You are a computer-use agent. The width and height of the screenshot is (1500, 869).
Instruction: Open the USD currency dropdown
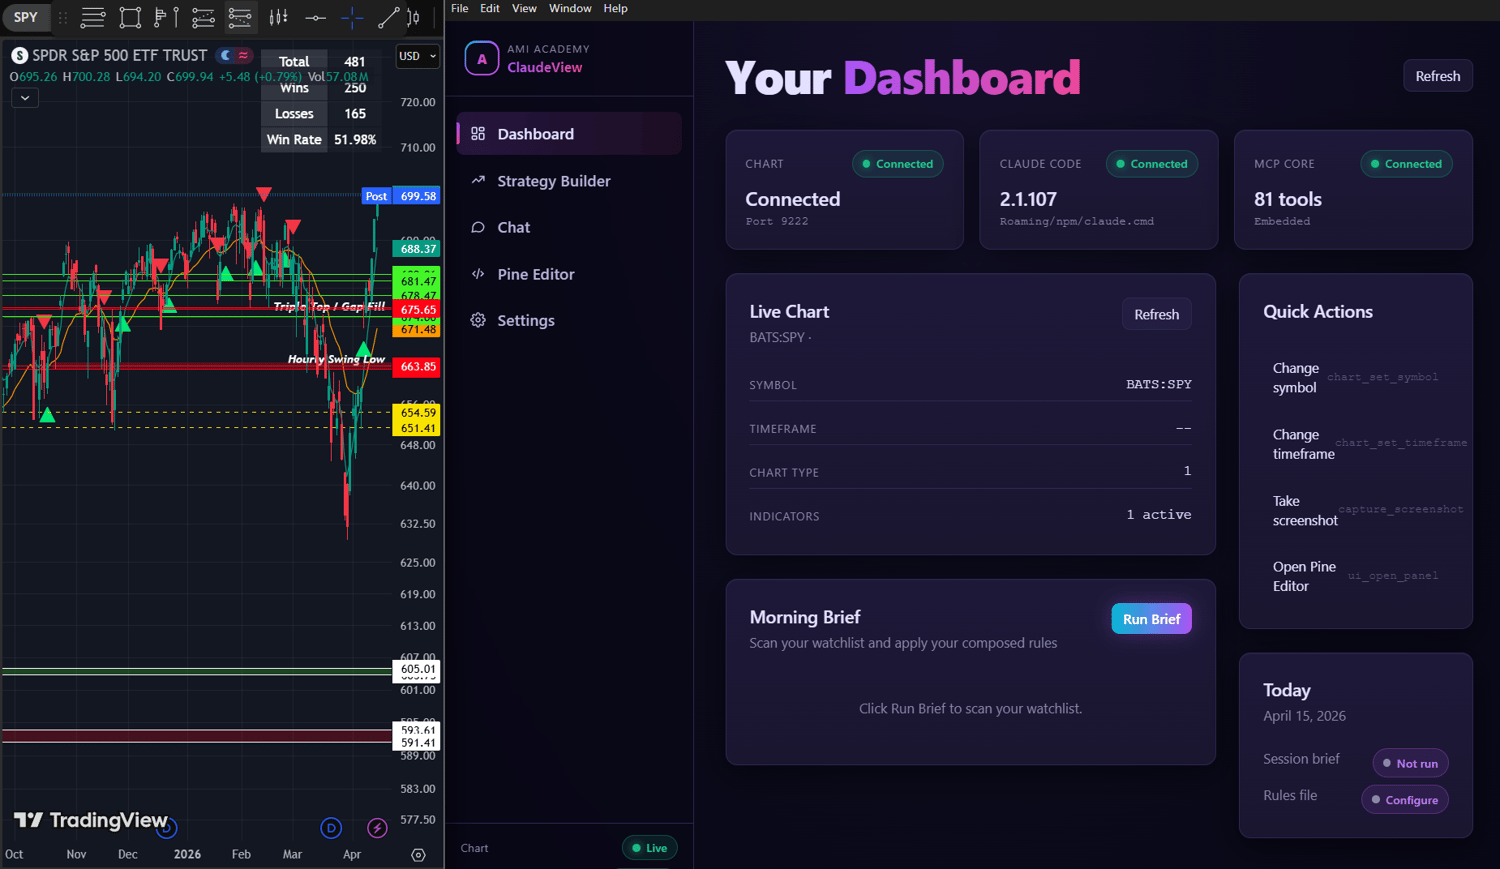(x=418, y=56)
